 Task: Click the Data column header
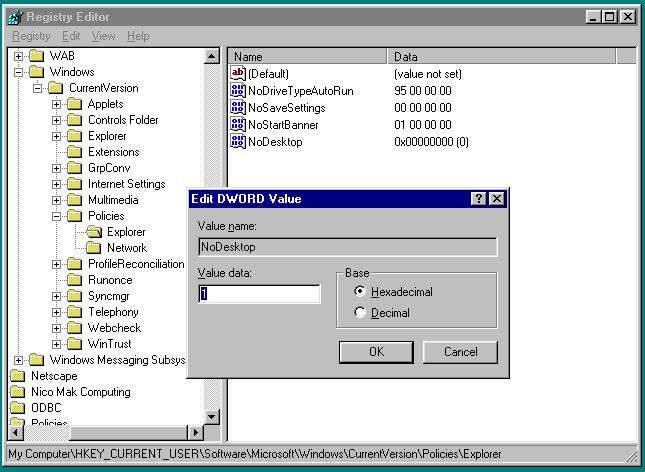coord(501,57)
